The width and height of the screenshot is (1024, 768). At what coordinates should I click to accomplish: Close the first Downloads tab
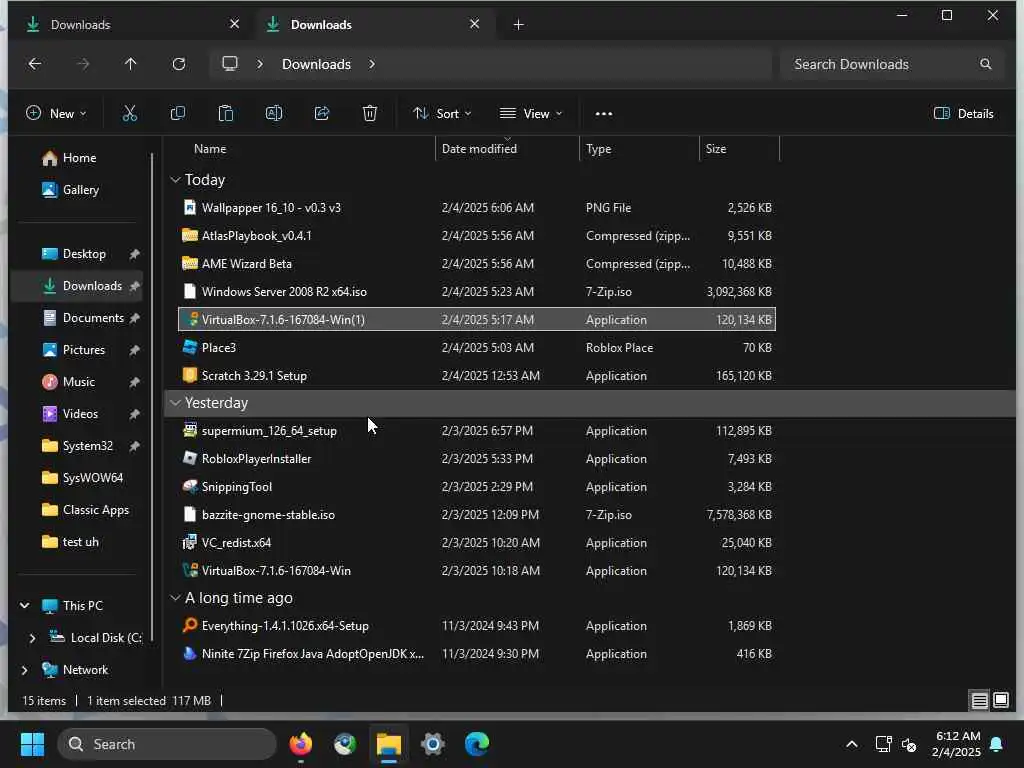click(234, 24)
